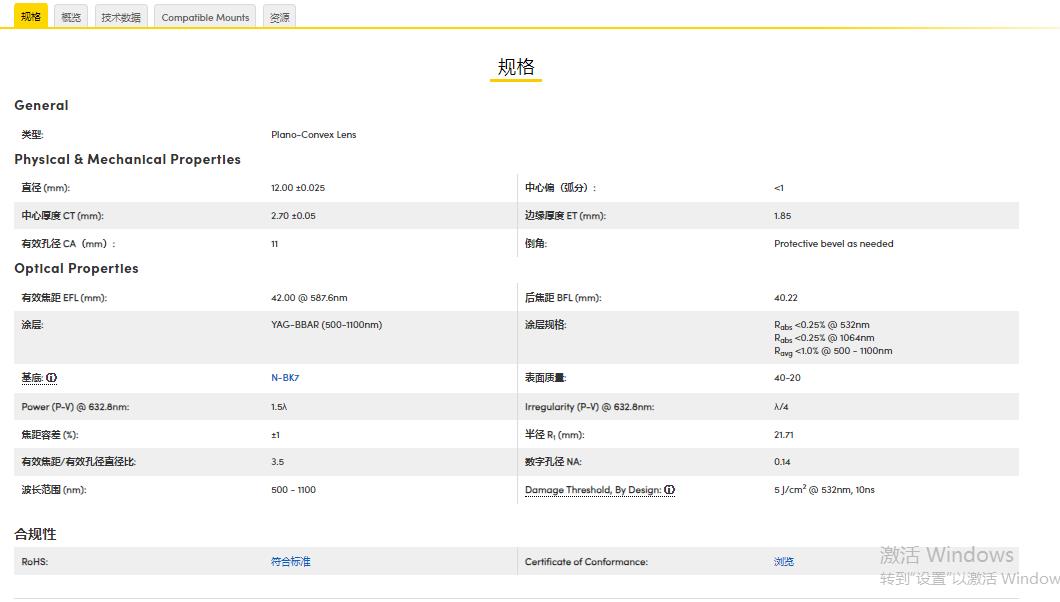Open the N-BK7 substrate material link
The width and height of the screenshot is (1060, 602).
point(283,377)
